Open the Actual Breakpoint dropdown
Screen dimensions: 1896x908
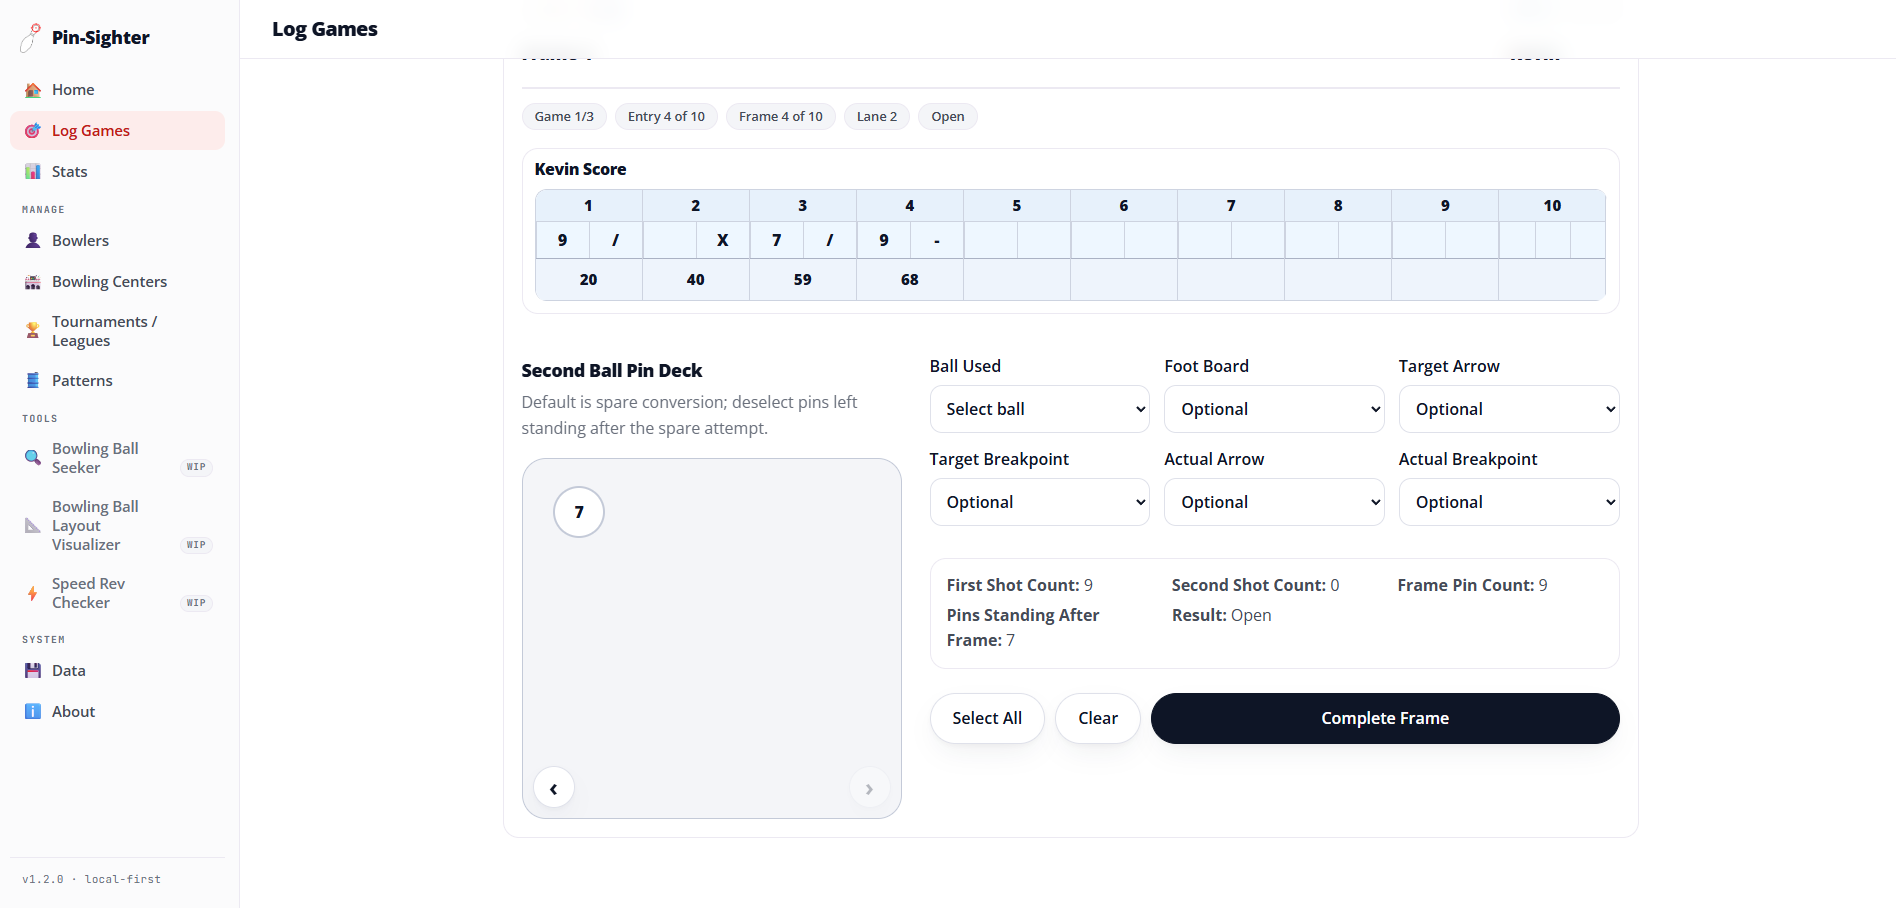coord(1509,502)
